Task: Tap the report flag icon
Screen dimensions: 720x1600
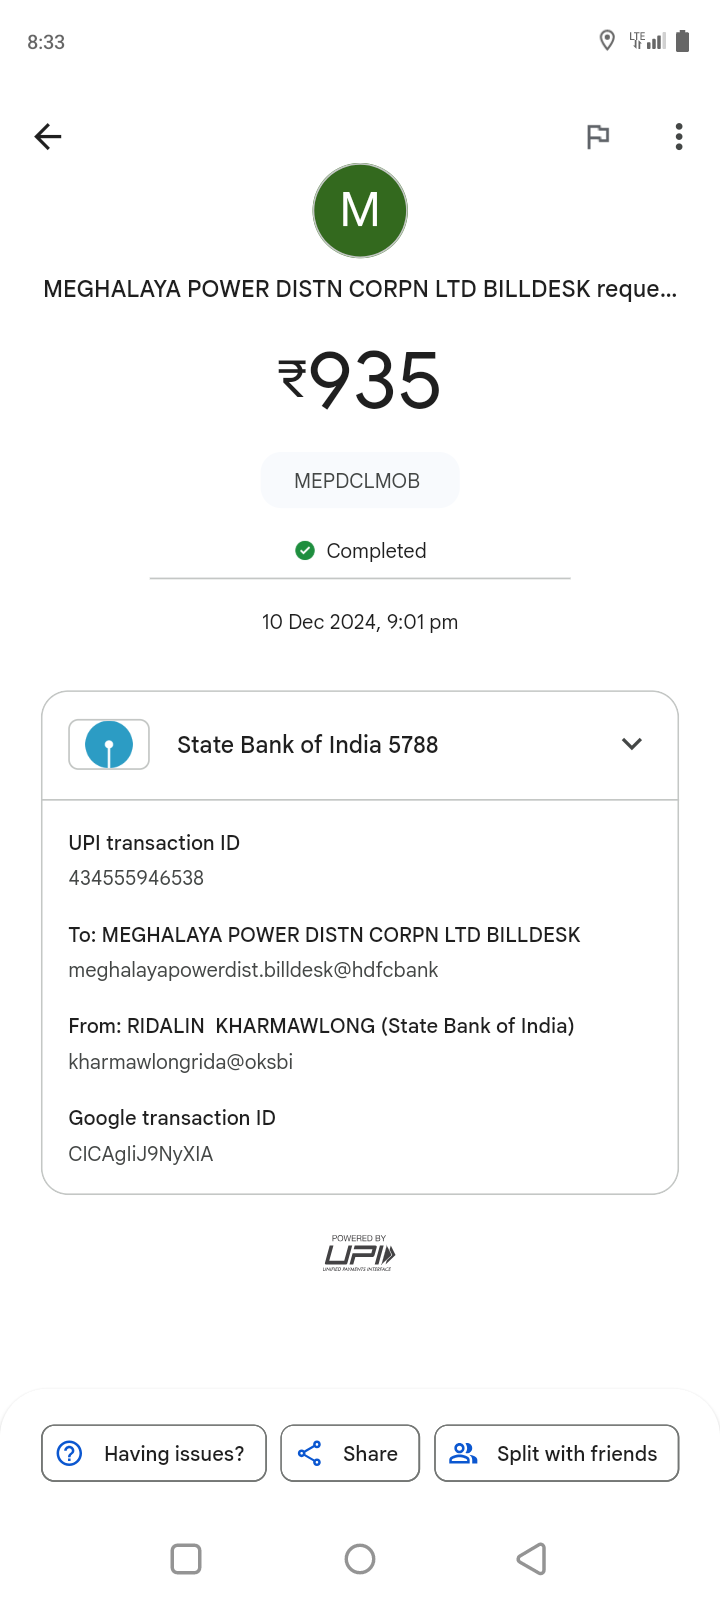Action: pos(598,136)
